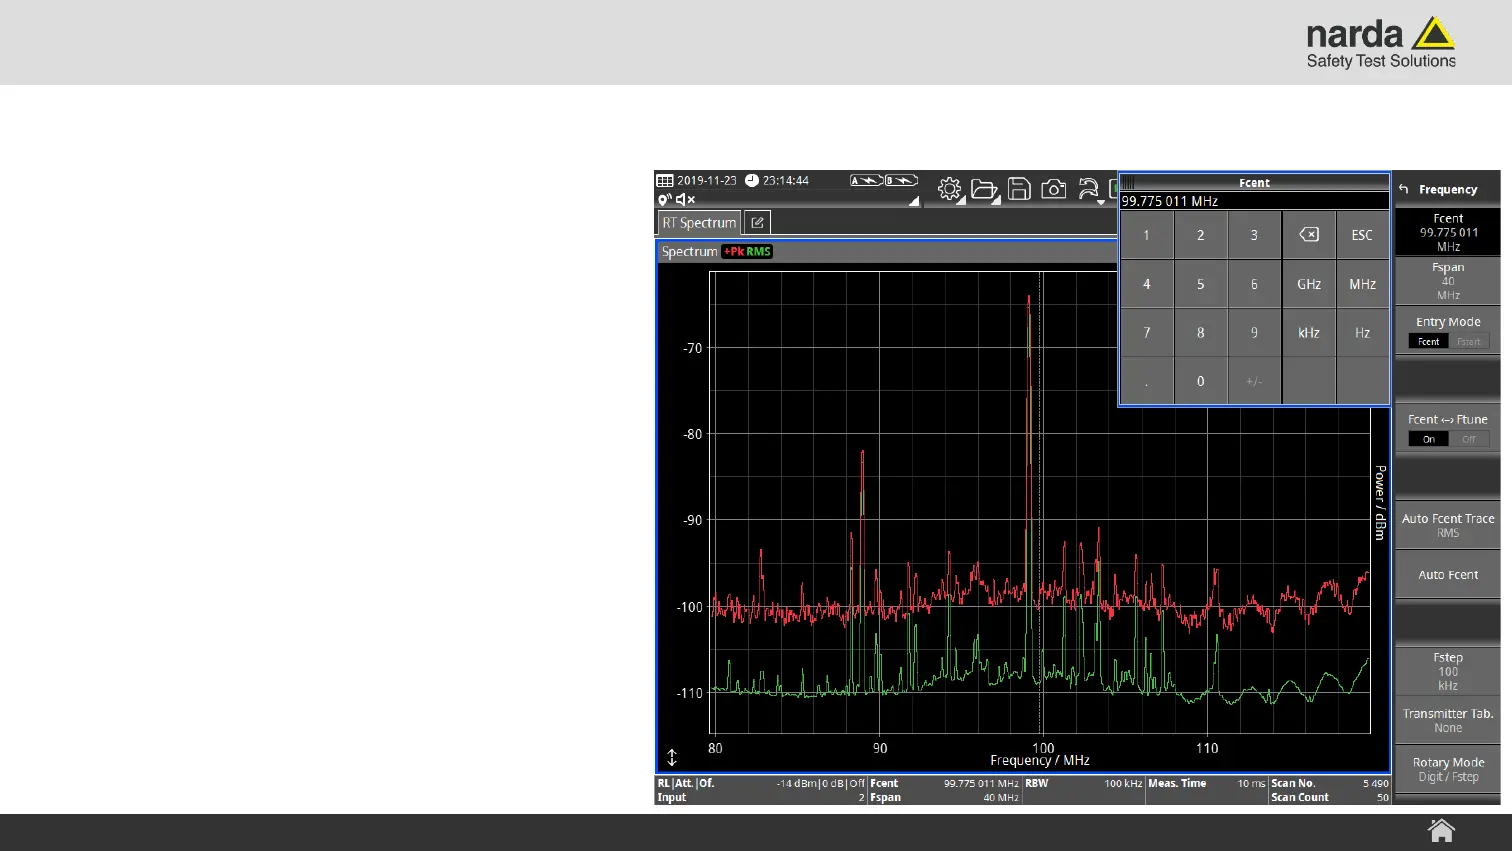Viewport: 1512px width, 851px height.
Task: Click keypad digit 2
Action: click(x=1201, y=235)
